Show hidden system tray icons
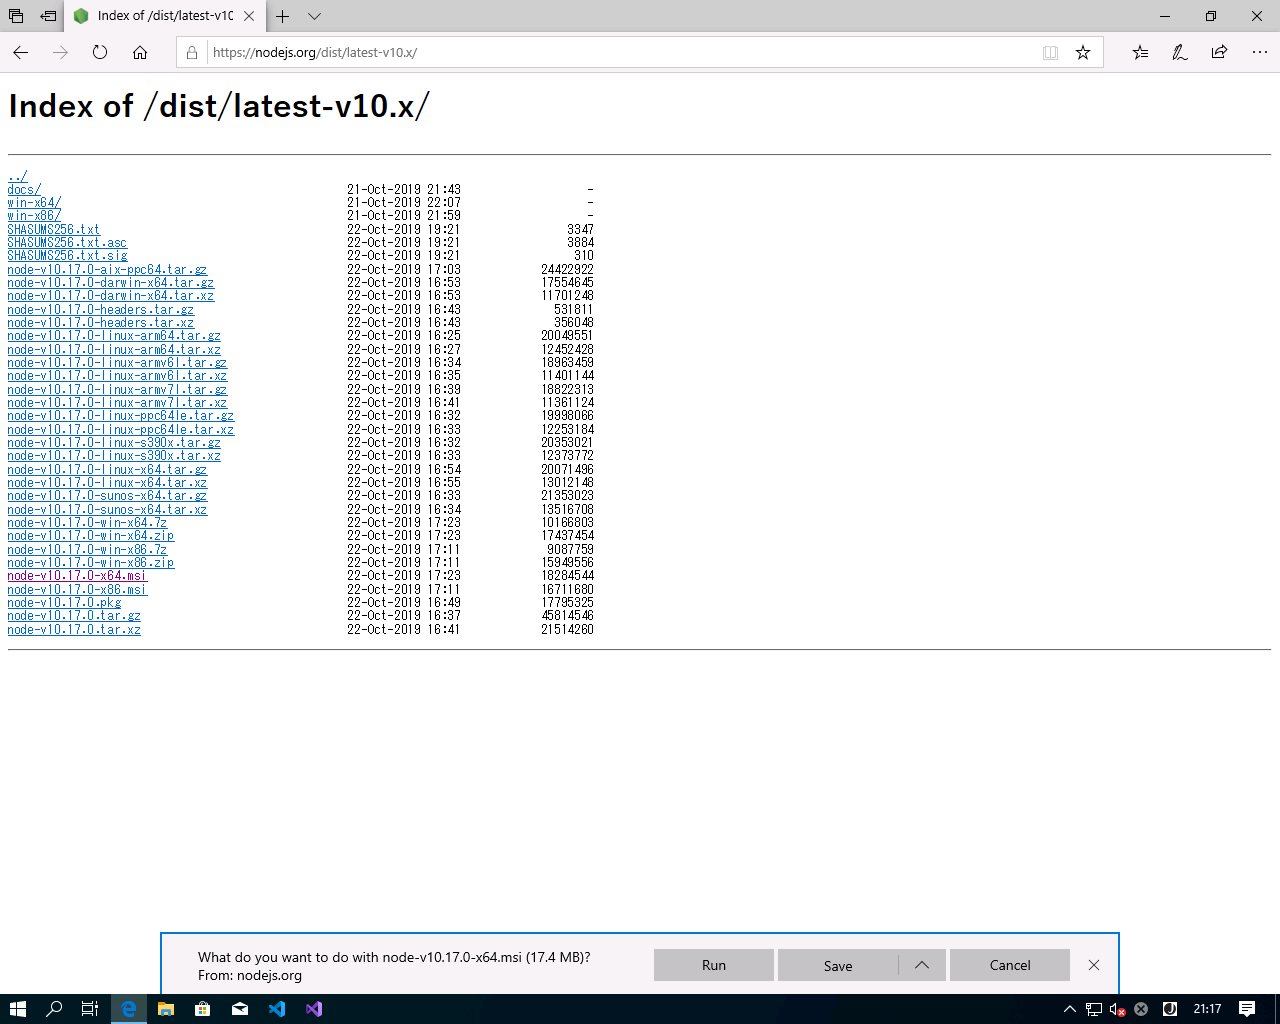Image resolution: width=1280 pixels, height=1024 pixels. [x=1069, y=1009]
